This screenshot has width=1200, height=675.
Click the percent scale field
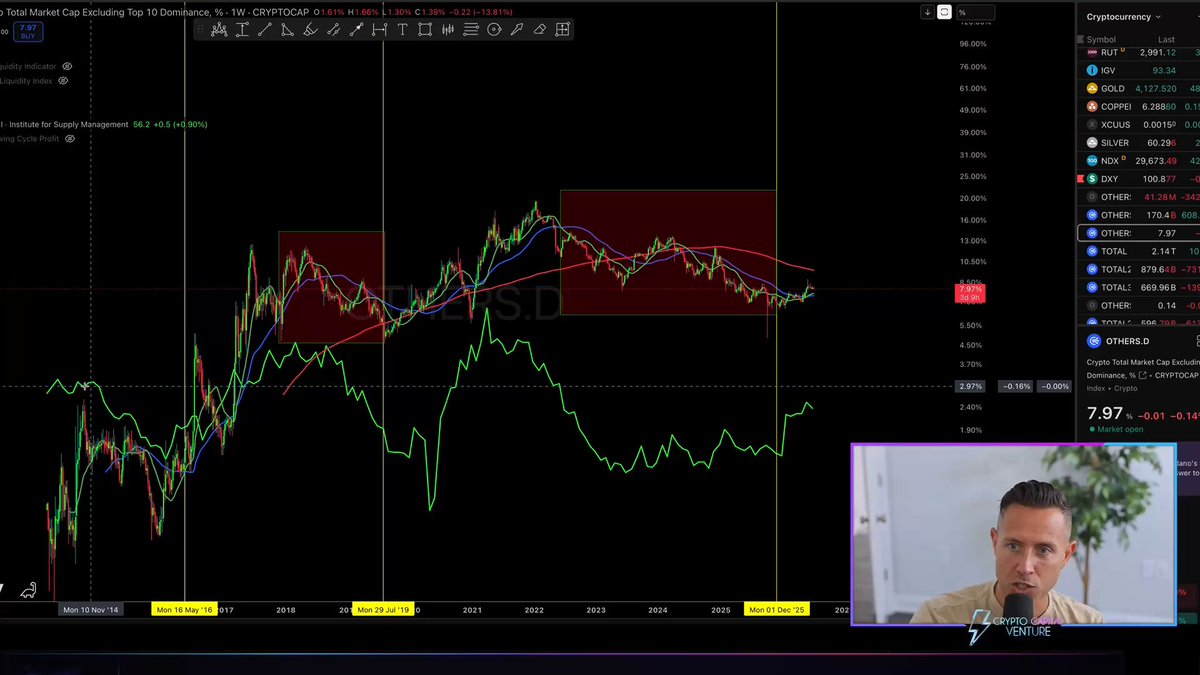(x=975, y=12)
